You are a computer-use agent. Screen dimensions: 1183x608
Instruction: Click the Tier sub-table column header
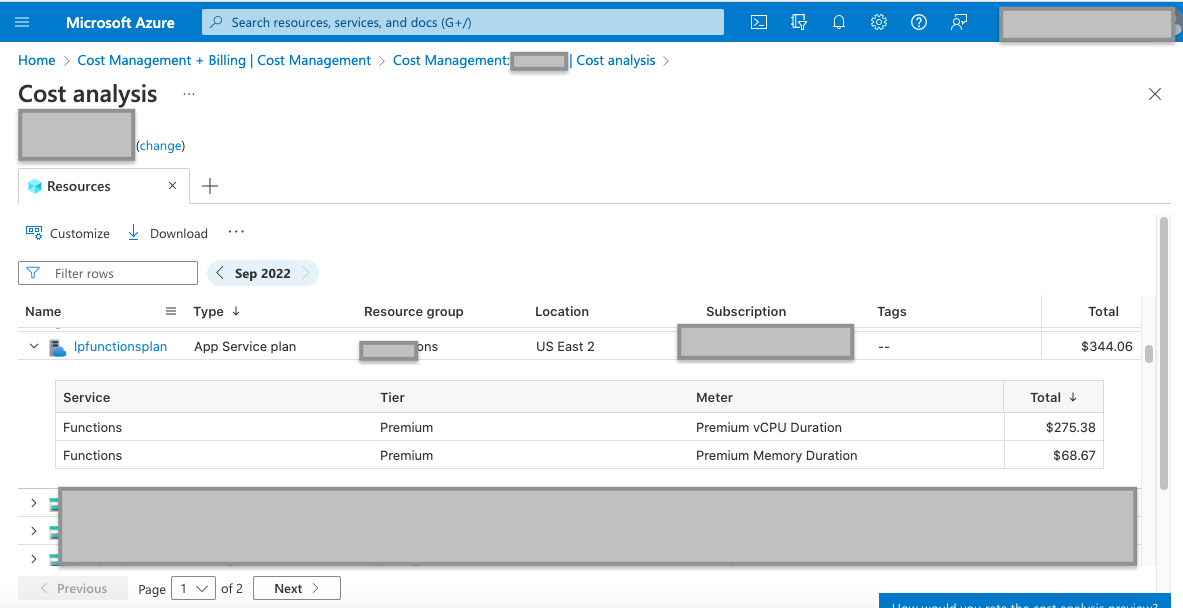coord(392,398)
